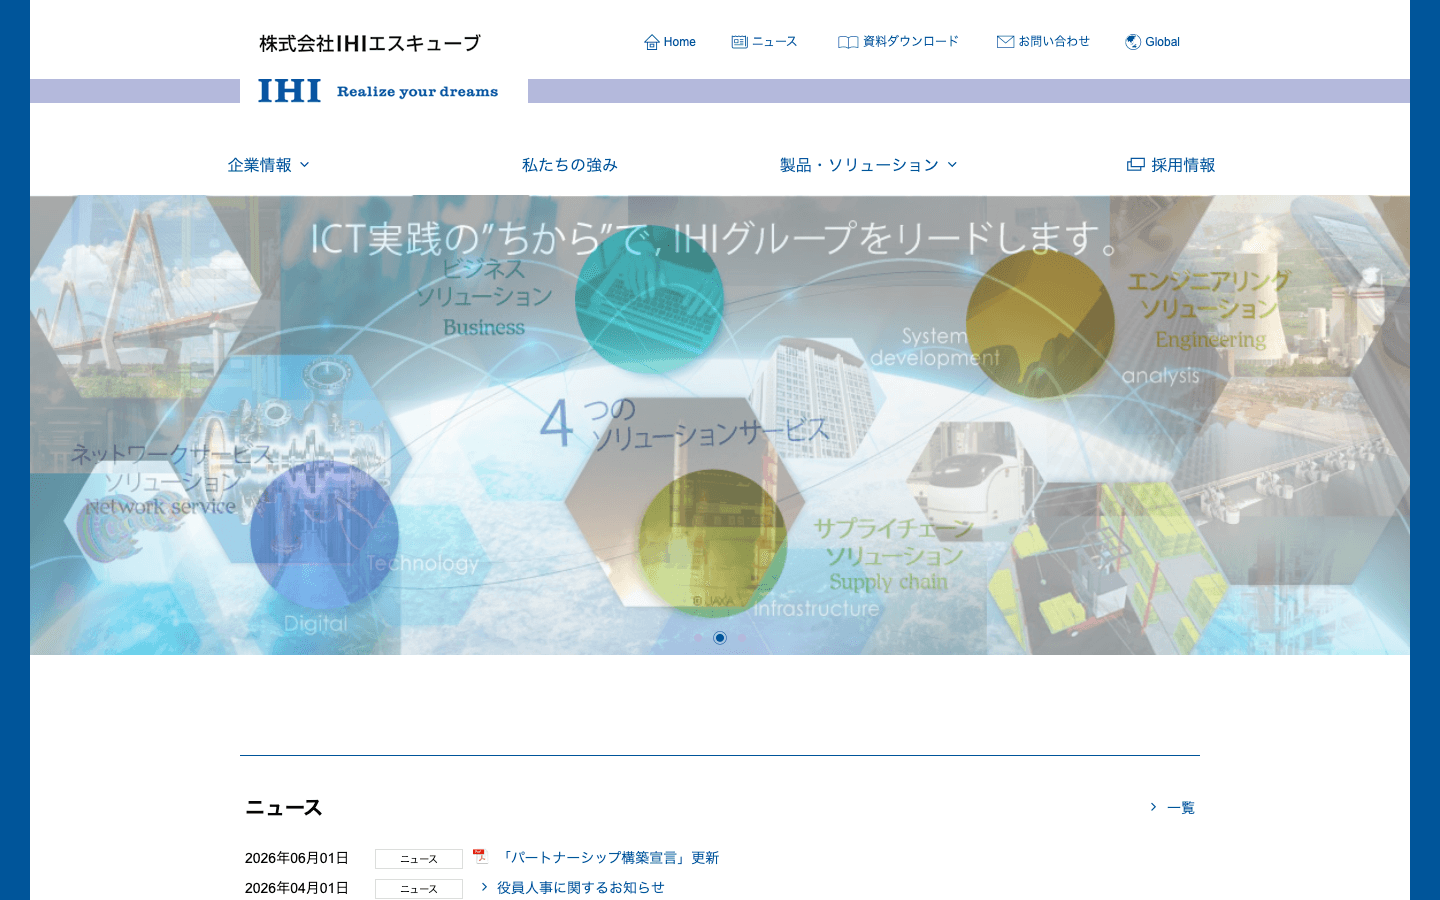Click the PDF icon on 2026年06月01日 news row

tap(480, 856)
